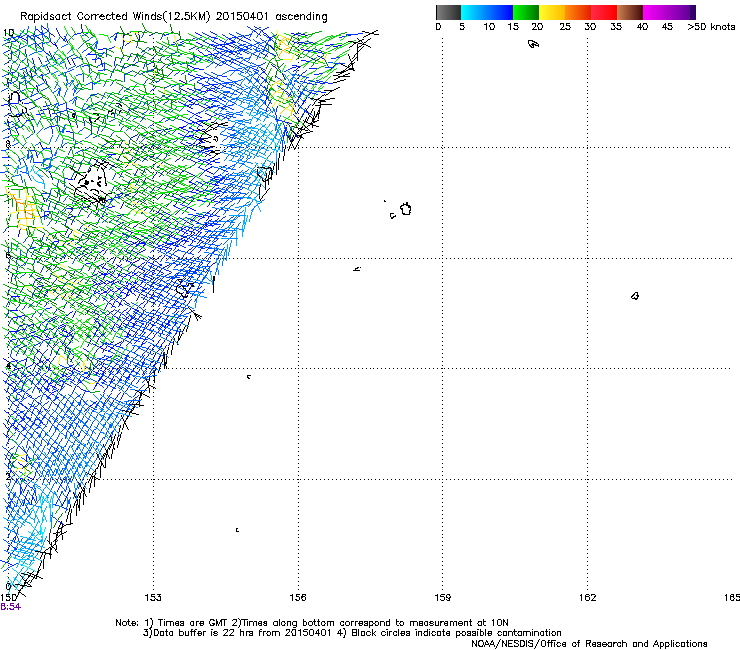Viewport: 740px width, 650px height.
Task: Click the '45' label under the color bar
Action: coord(667,27)
